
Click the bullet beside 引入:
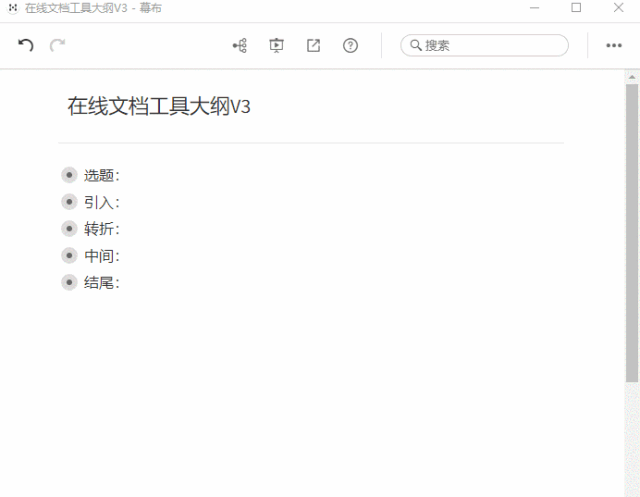point(69,202)
